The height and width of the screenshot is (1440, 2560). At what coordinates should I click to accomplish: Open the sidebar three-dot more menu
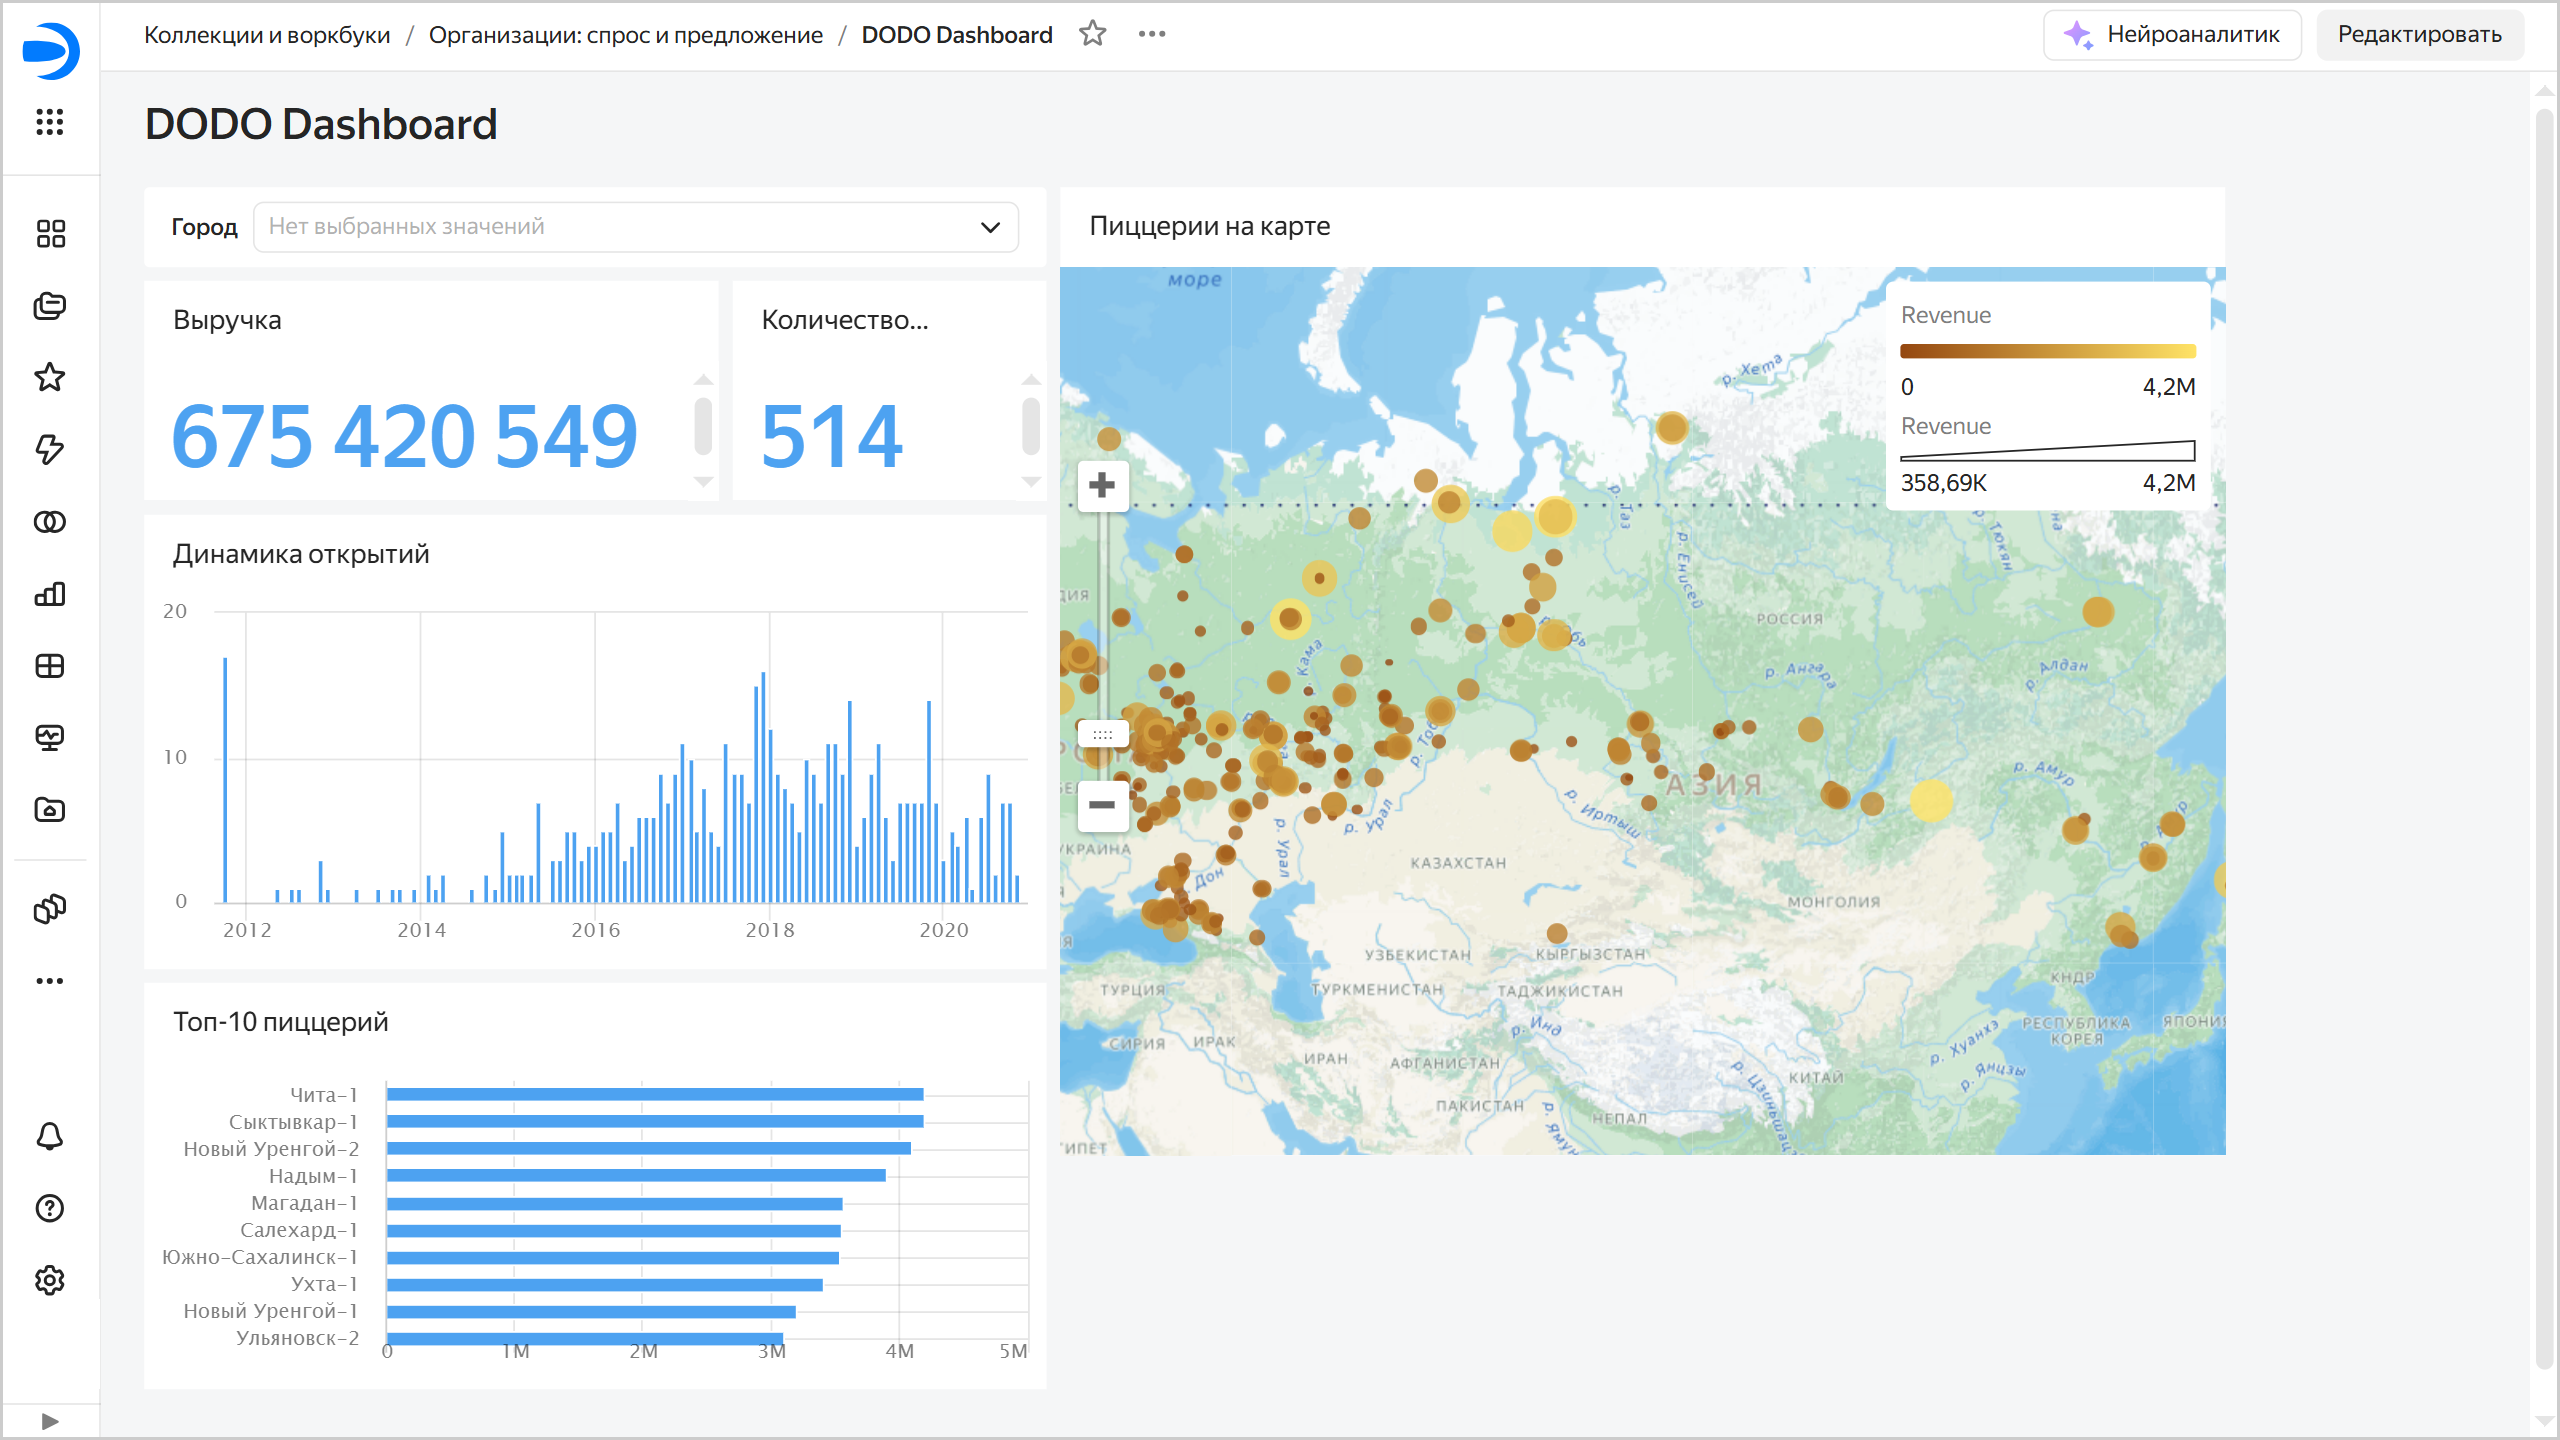(50, 981)
